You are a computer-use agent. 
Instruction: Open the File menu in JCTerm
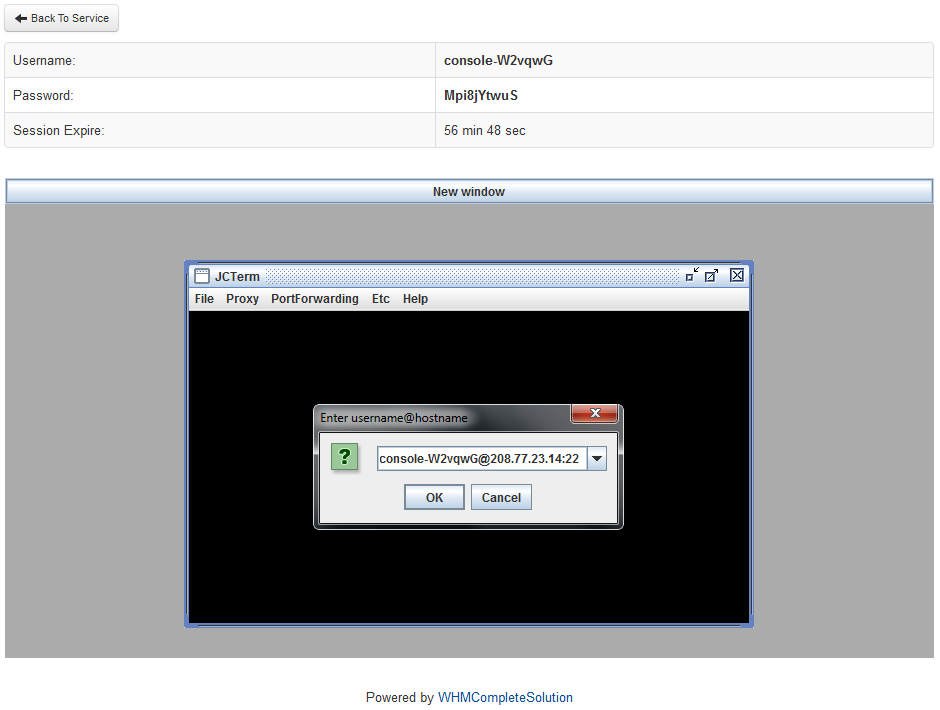coord(203,298)
